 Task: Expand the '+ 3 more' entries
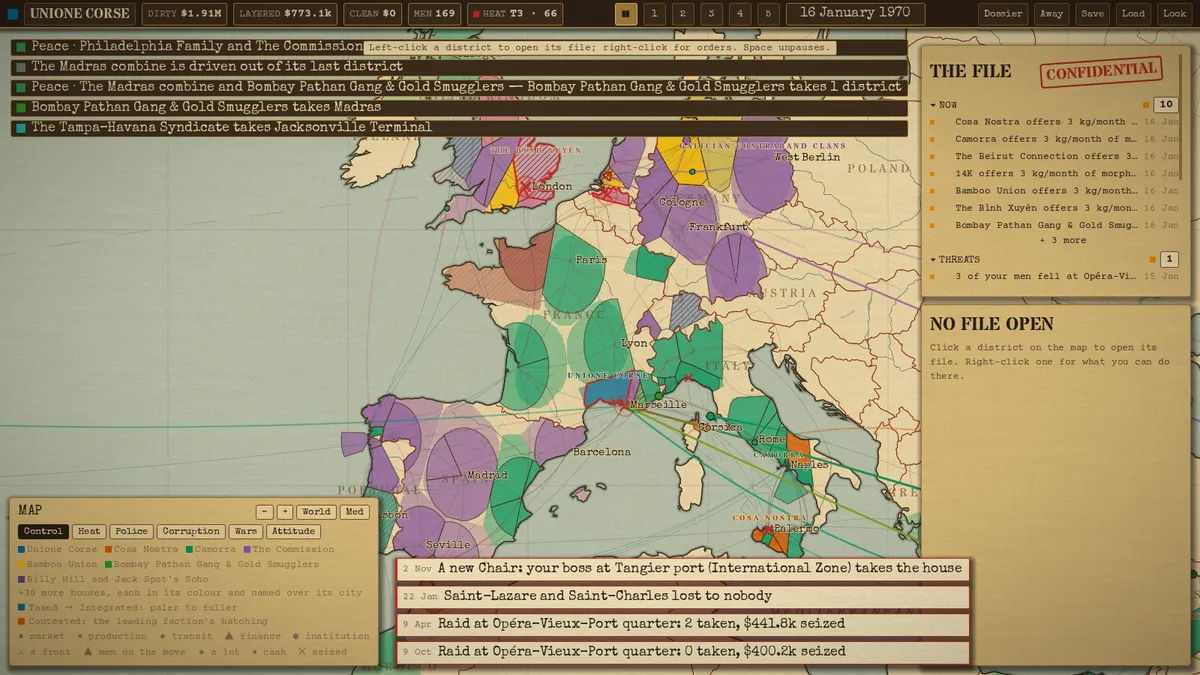click(x=1063, y=241)
